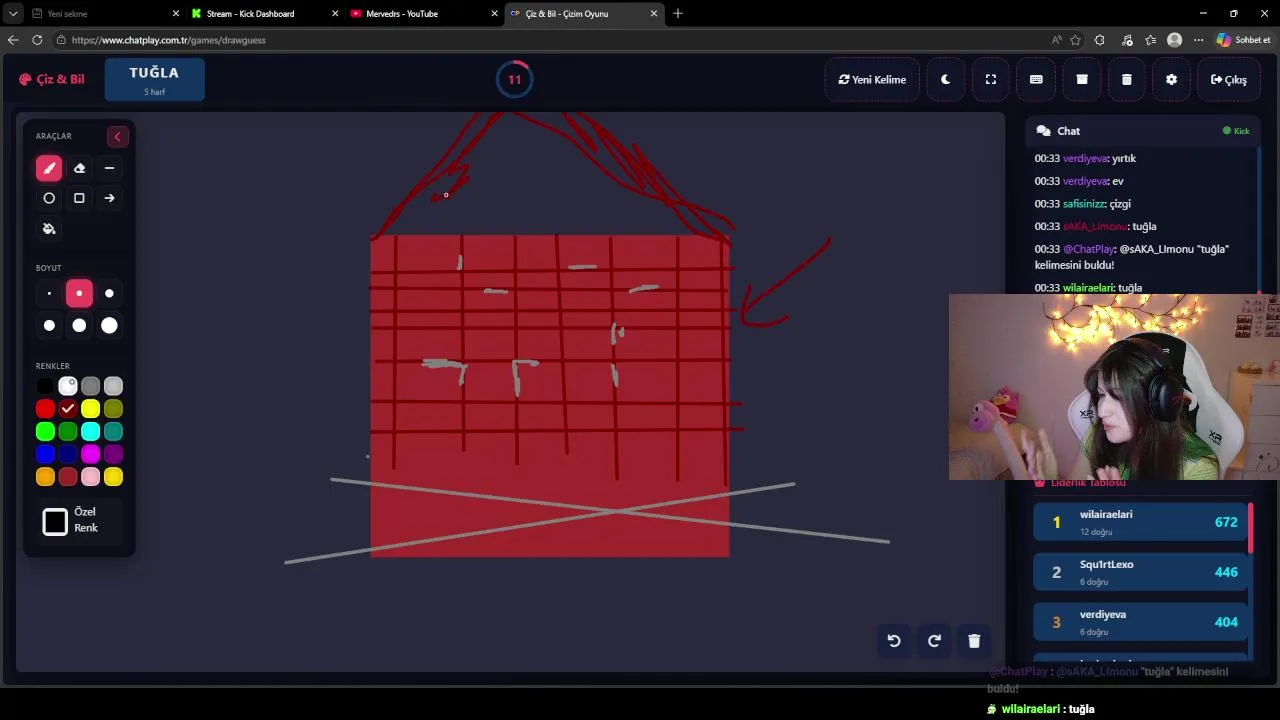Pick the light pink color swatch
This screenshot has width=1280, height=720.
pyautogui.click(x=91, y=478)
